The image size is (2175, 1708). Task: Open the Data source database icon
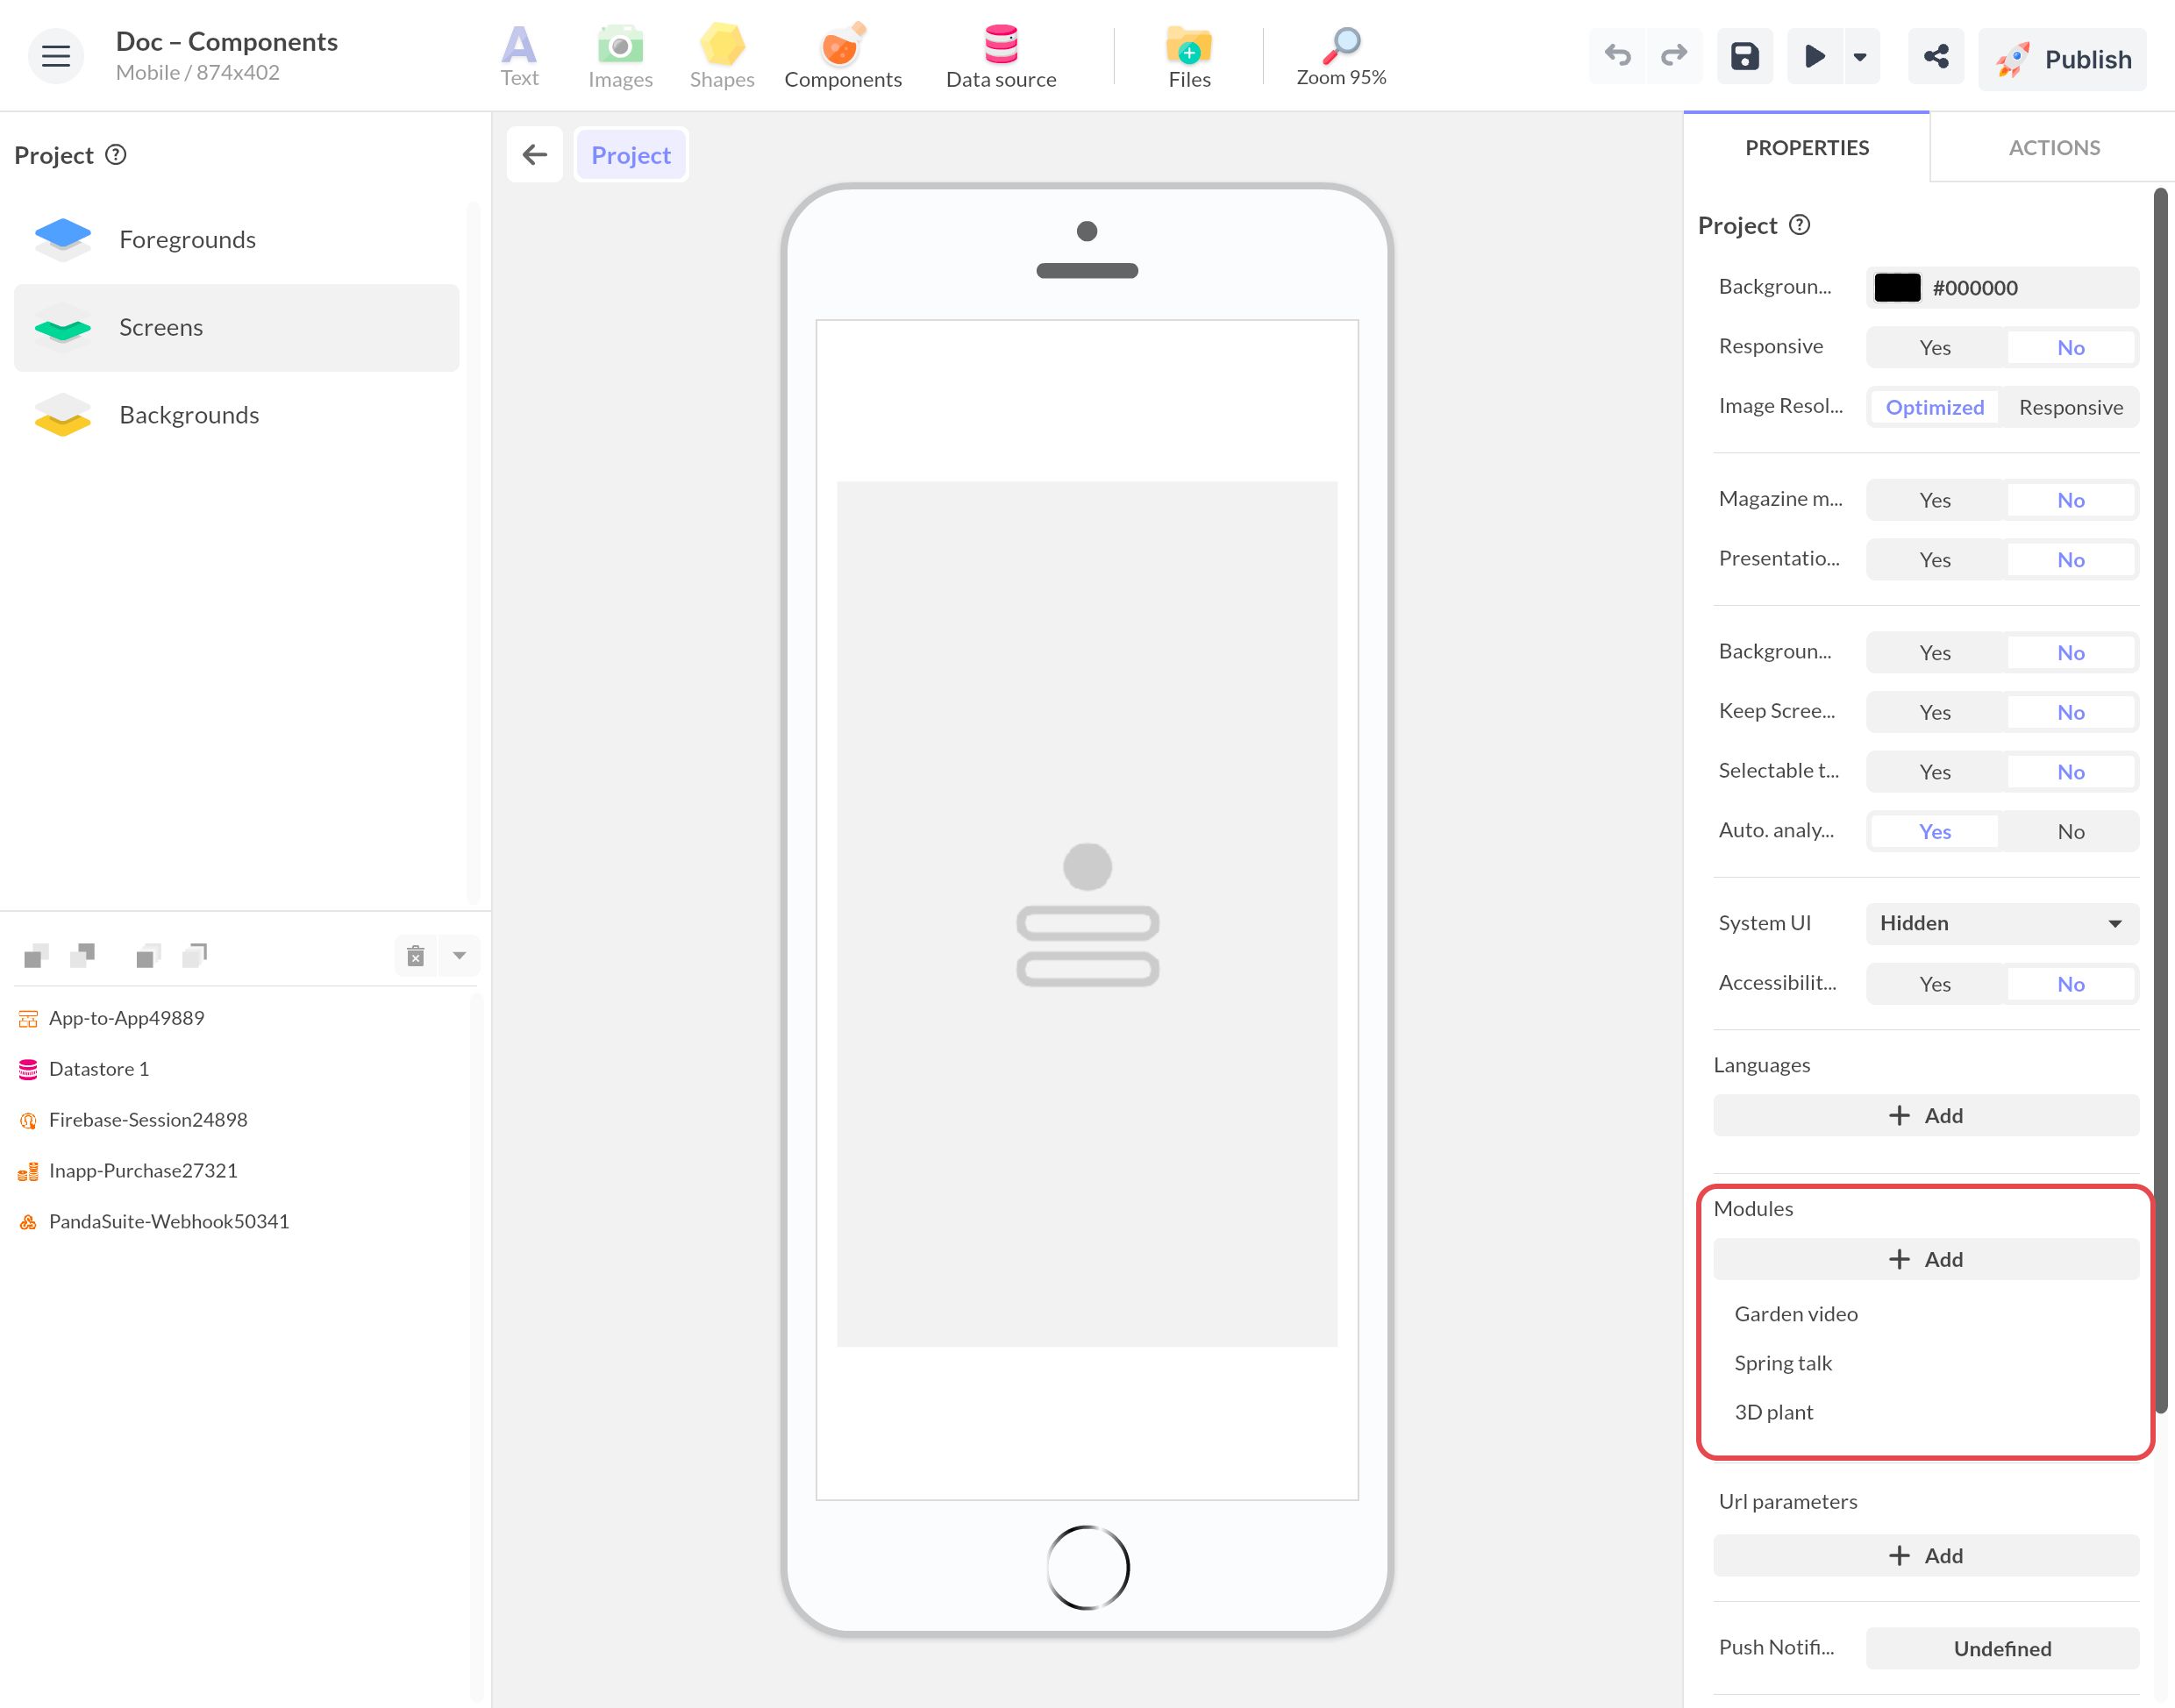1001,44
